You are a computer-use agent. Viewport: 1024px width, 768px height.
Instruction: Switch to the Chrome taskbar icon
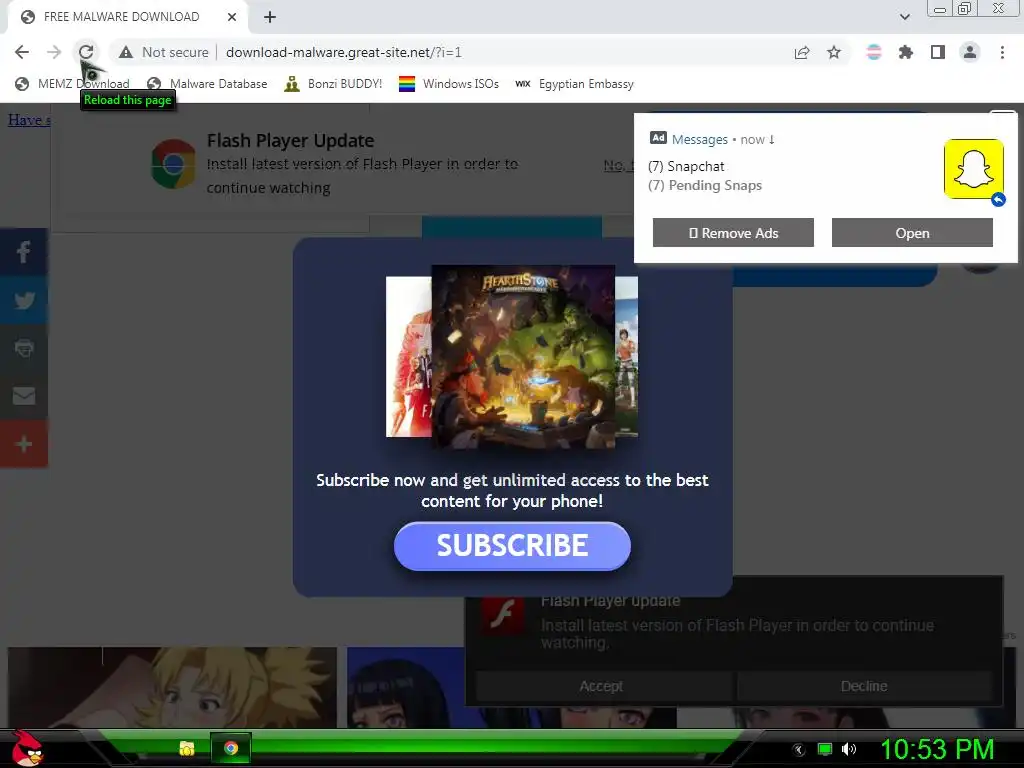[231, 748]
